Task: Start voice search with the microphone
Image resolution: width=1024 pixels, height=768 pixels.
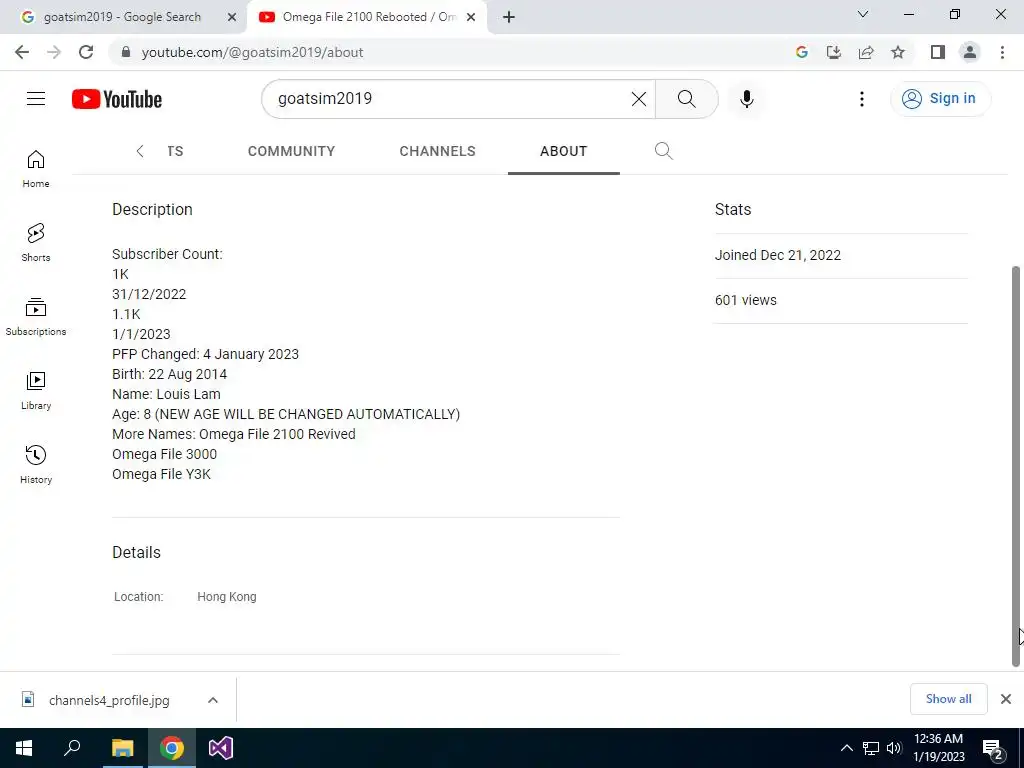Action: pyautogui.click(x=746, y=99)
